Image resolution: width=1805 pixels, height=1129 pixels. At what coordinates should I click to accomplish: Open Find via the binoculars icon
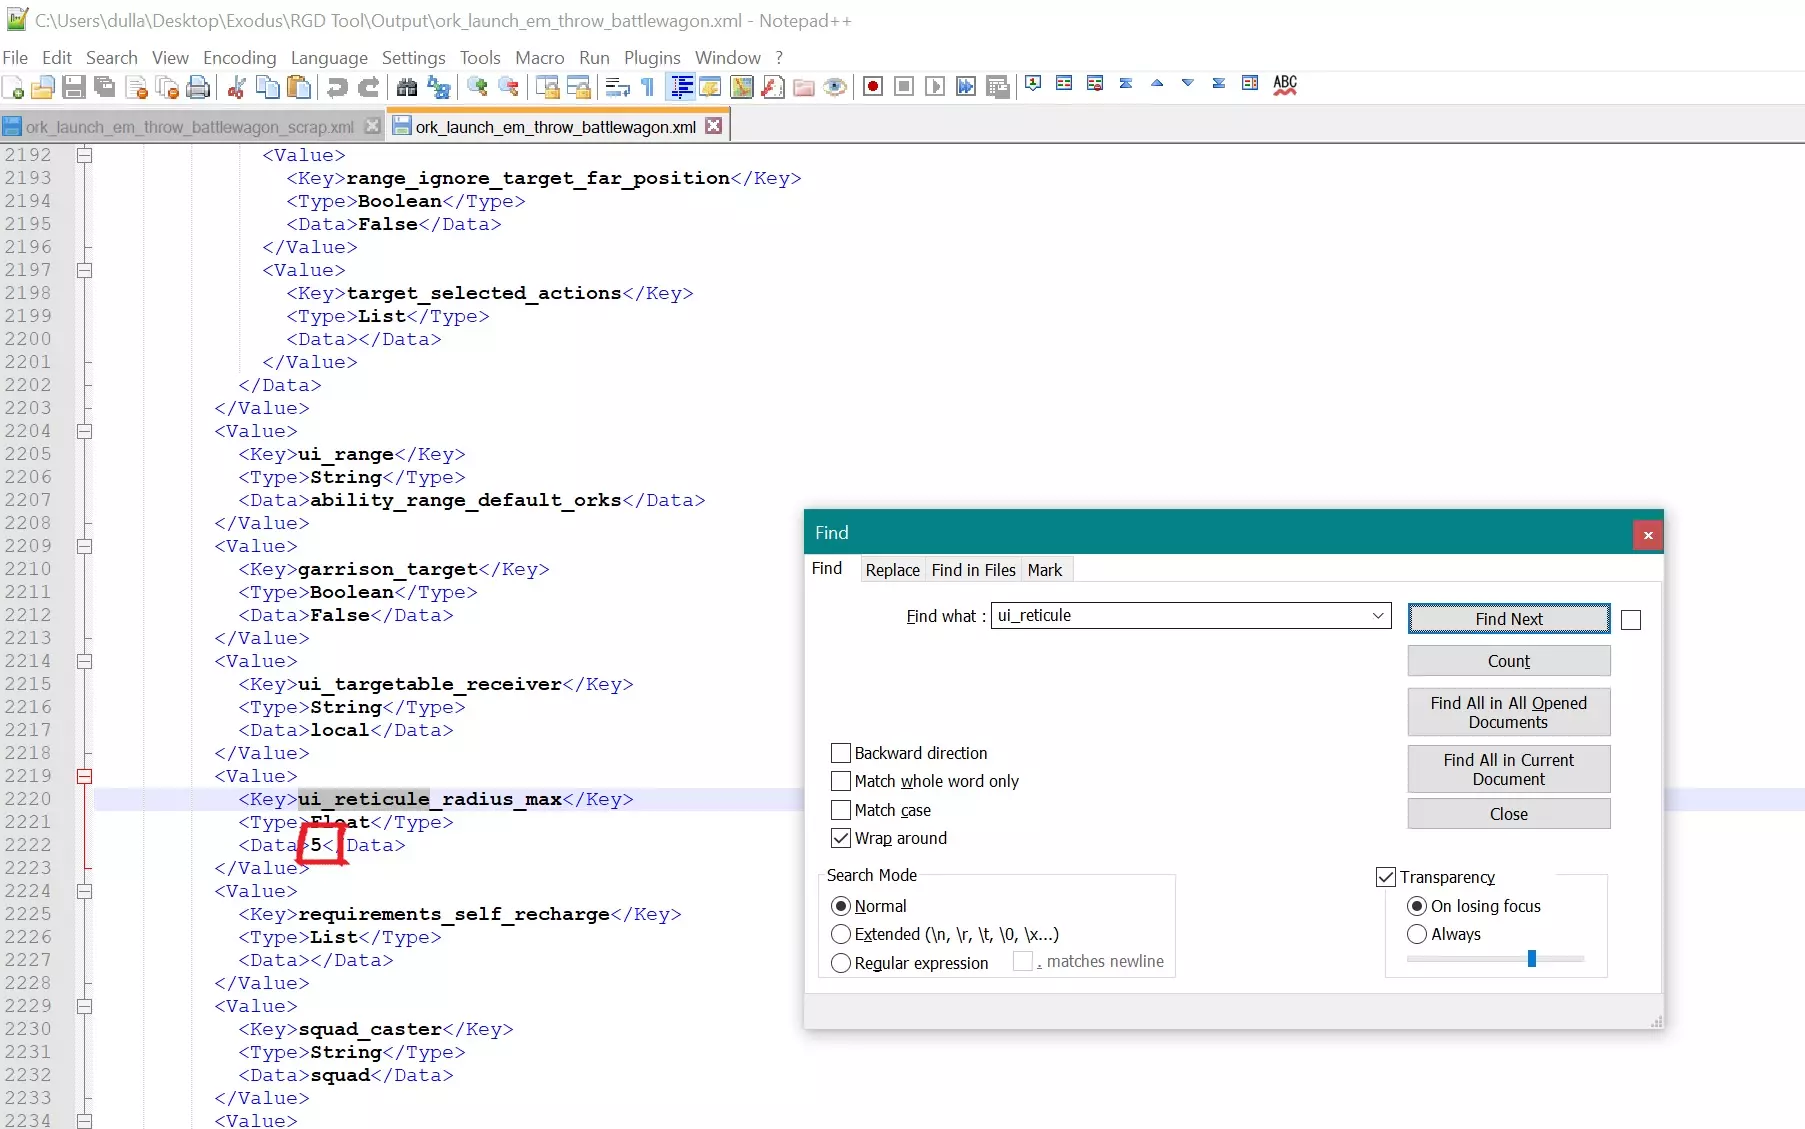[x=406, y=87]
